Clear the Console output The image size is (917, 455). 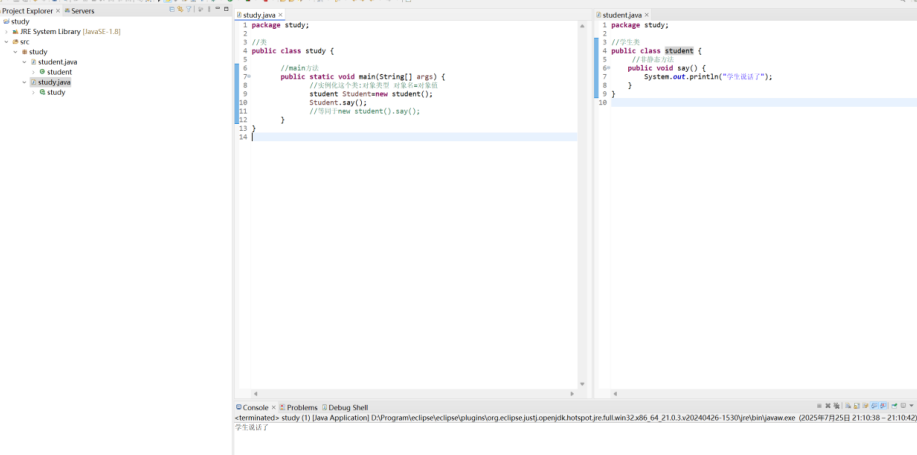click(x=847, y=405)
